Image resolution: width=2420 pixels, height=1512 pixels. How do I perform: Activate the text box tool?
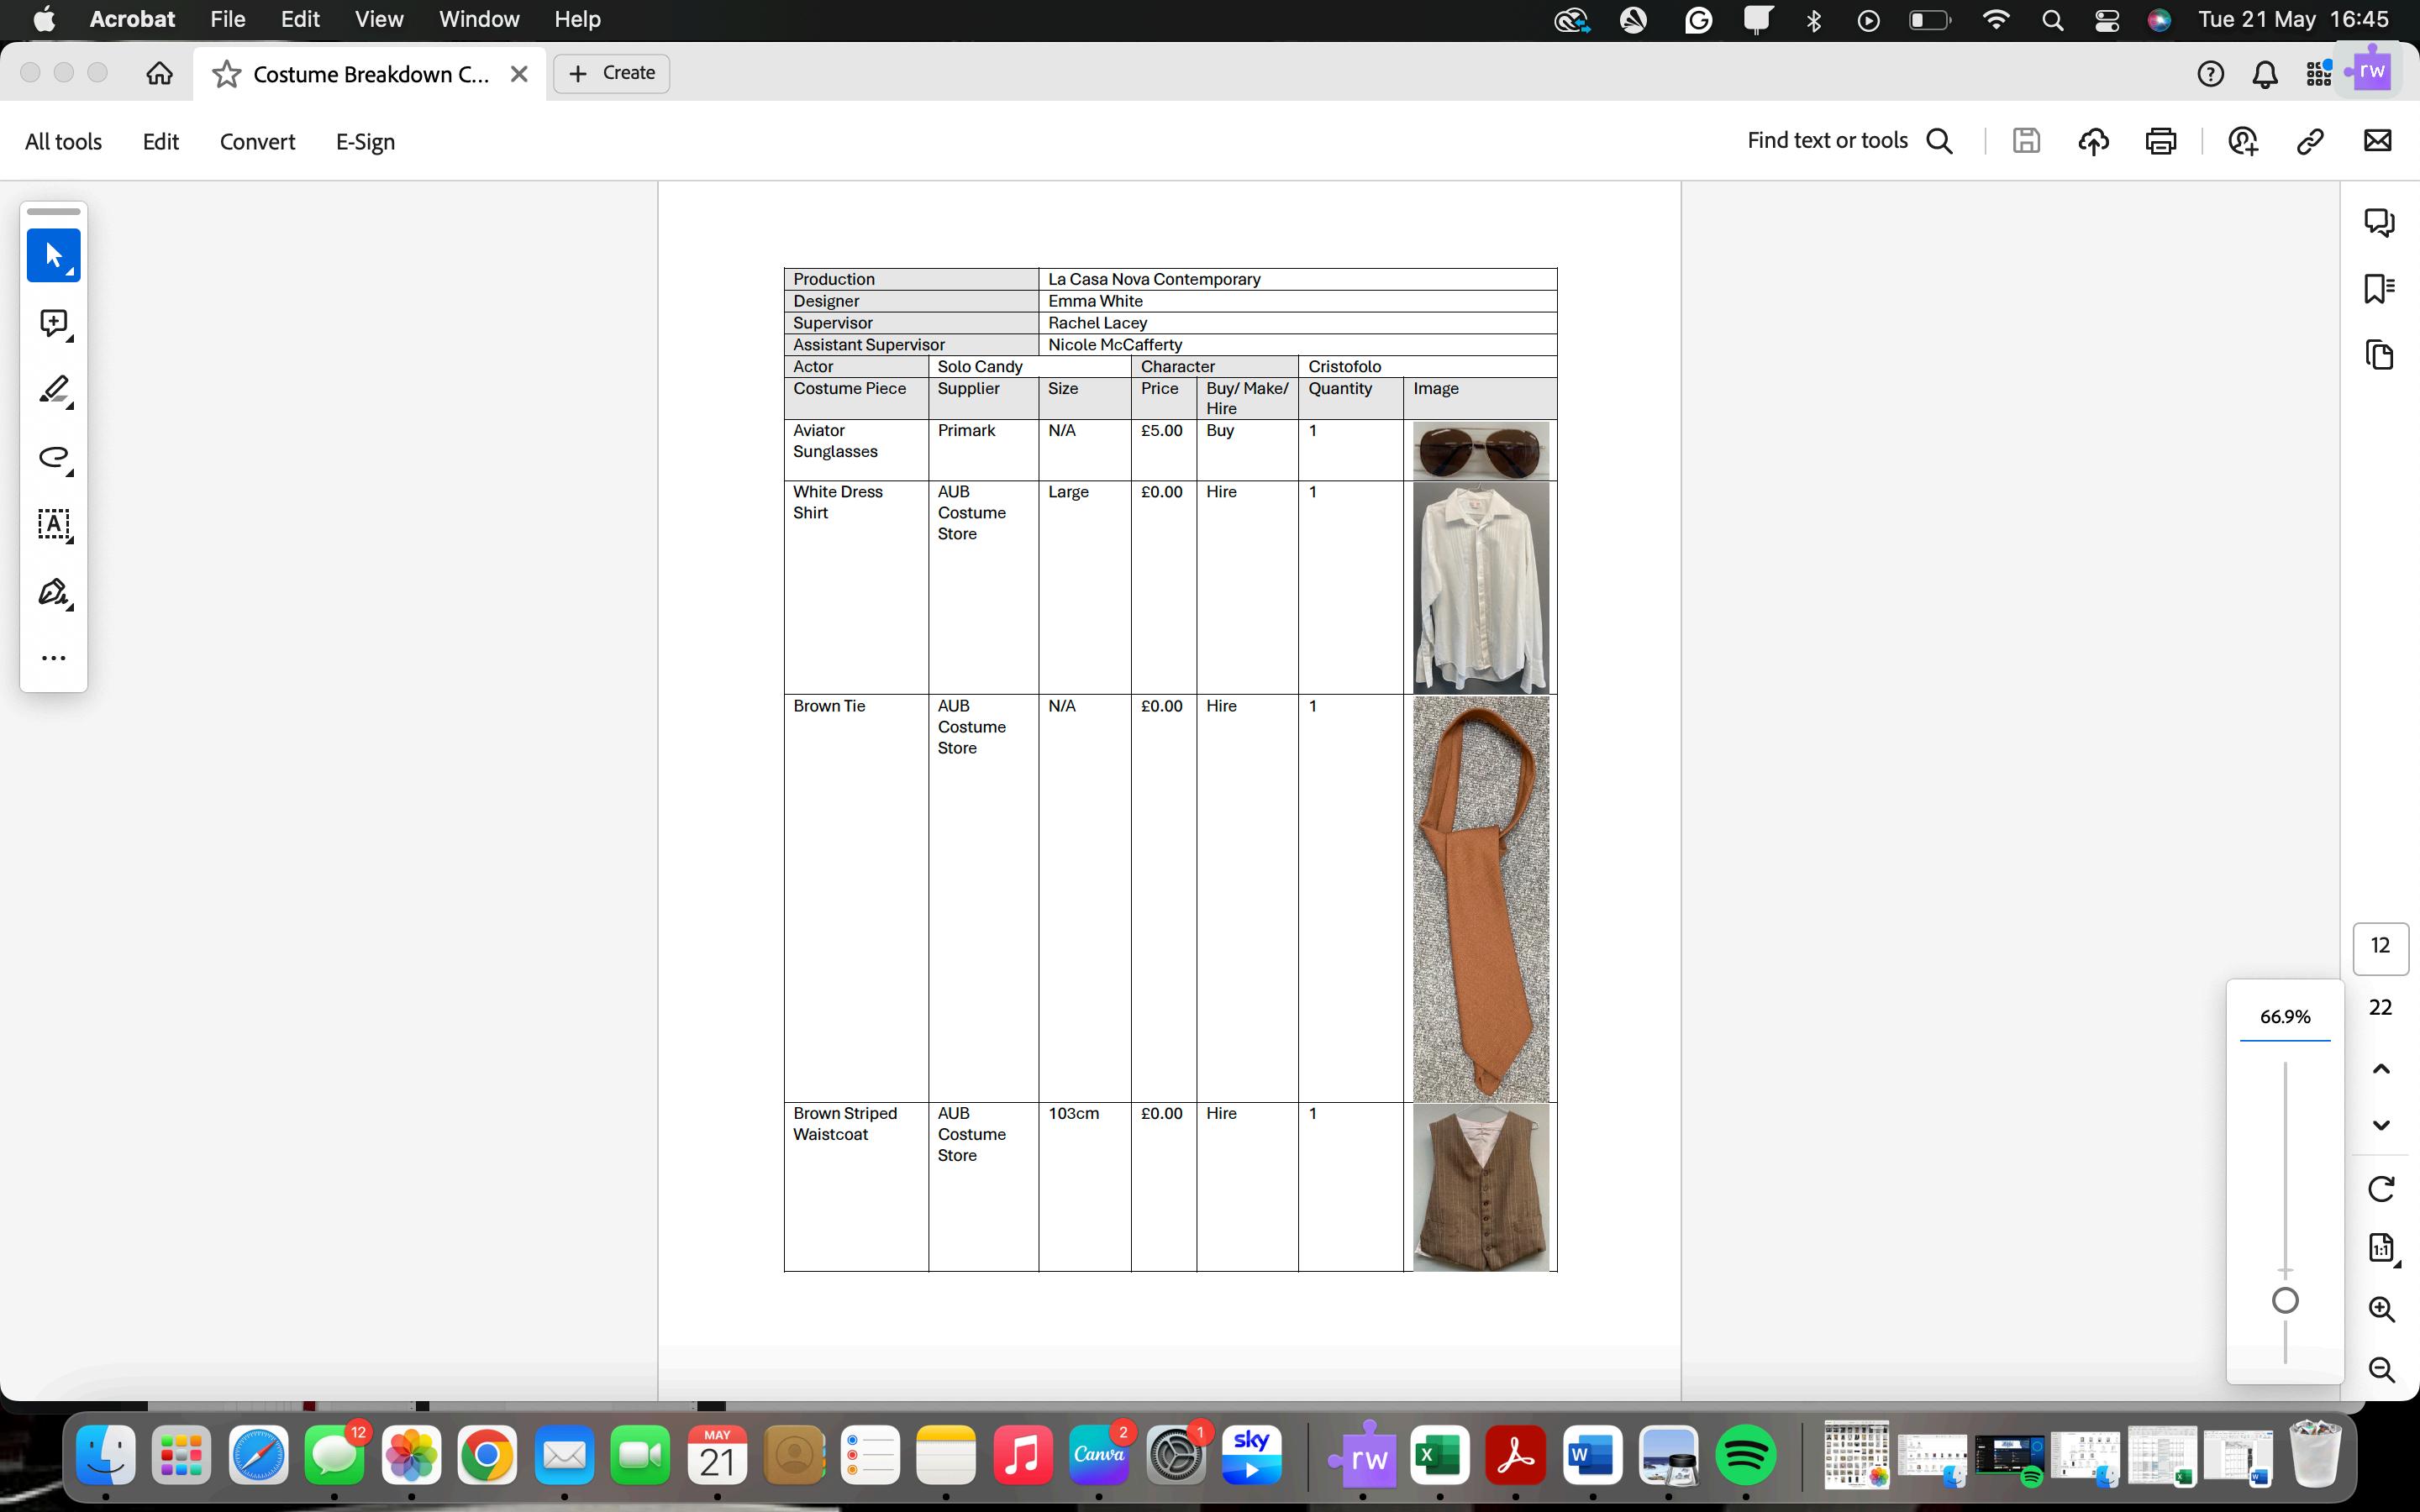click(53, 525)
